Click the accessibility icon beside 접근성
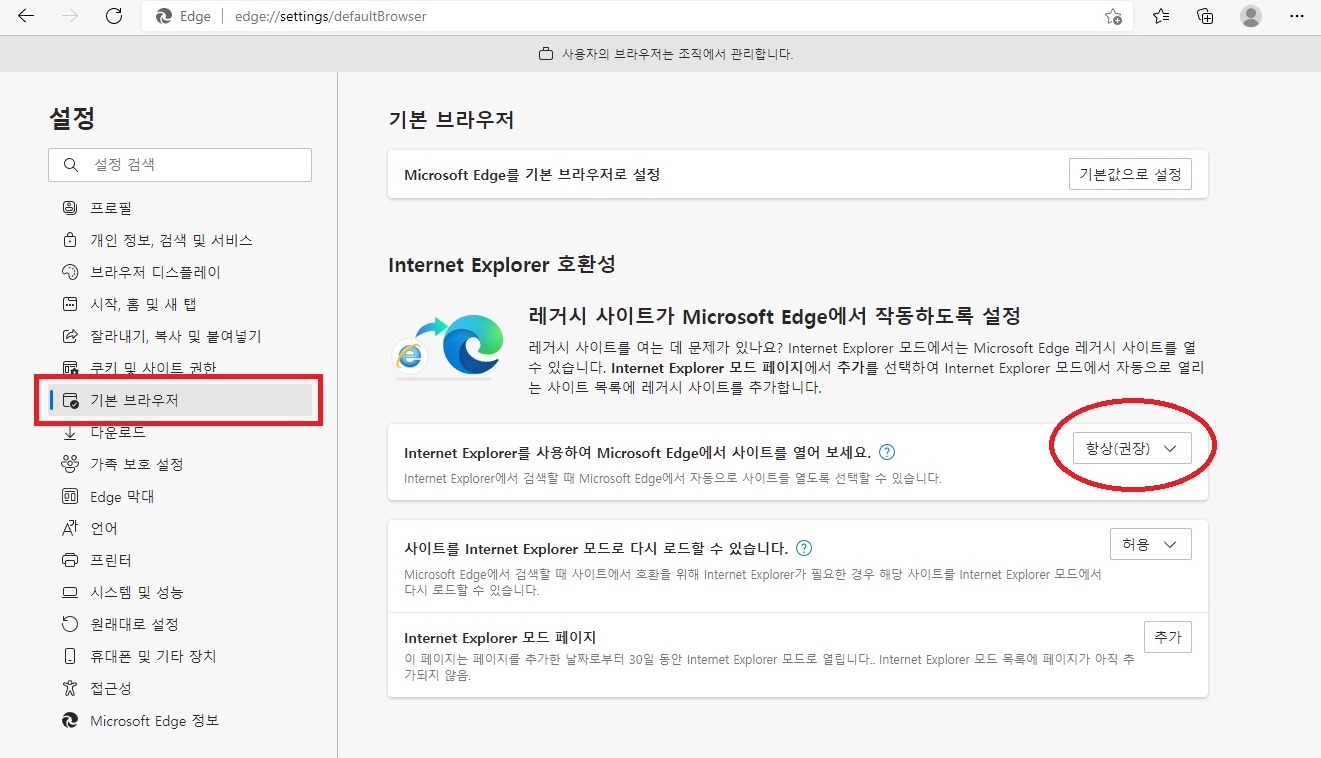 click(x=70, y=688)
